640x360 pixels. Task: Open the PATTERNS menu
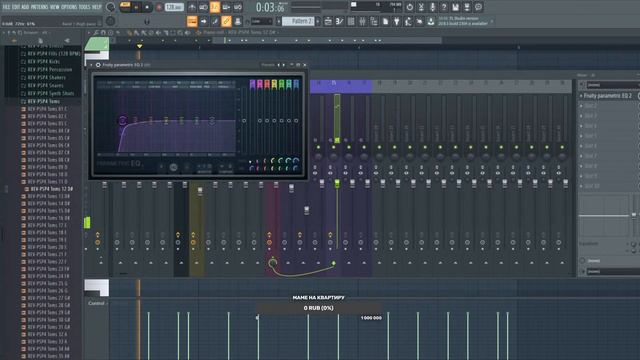pos(40,7)
